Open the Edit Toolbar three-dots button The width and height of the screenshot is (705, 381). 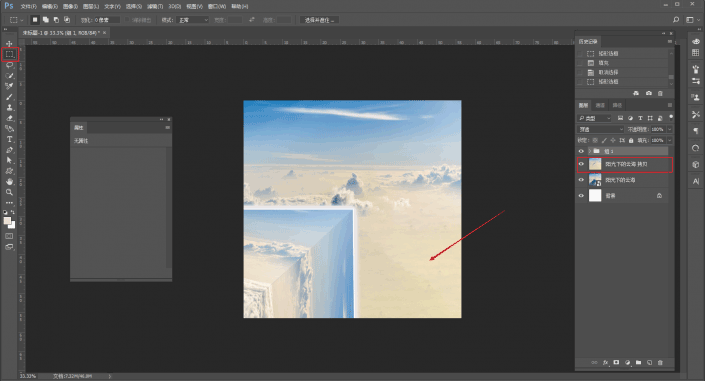9,203
